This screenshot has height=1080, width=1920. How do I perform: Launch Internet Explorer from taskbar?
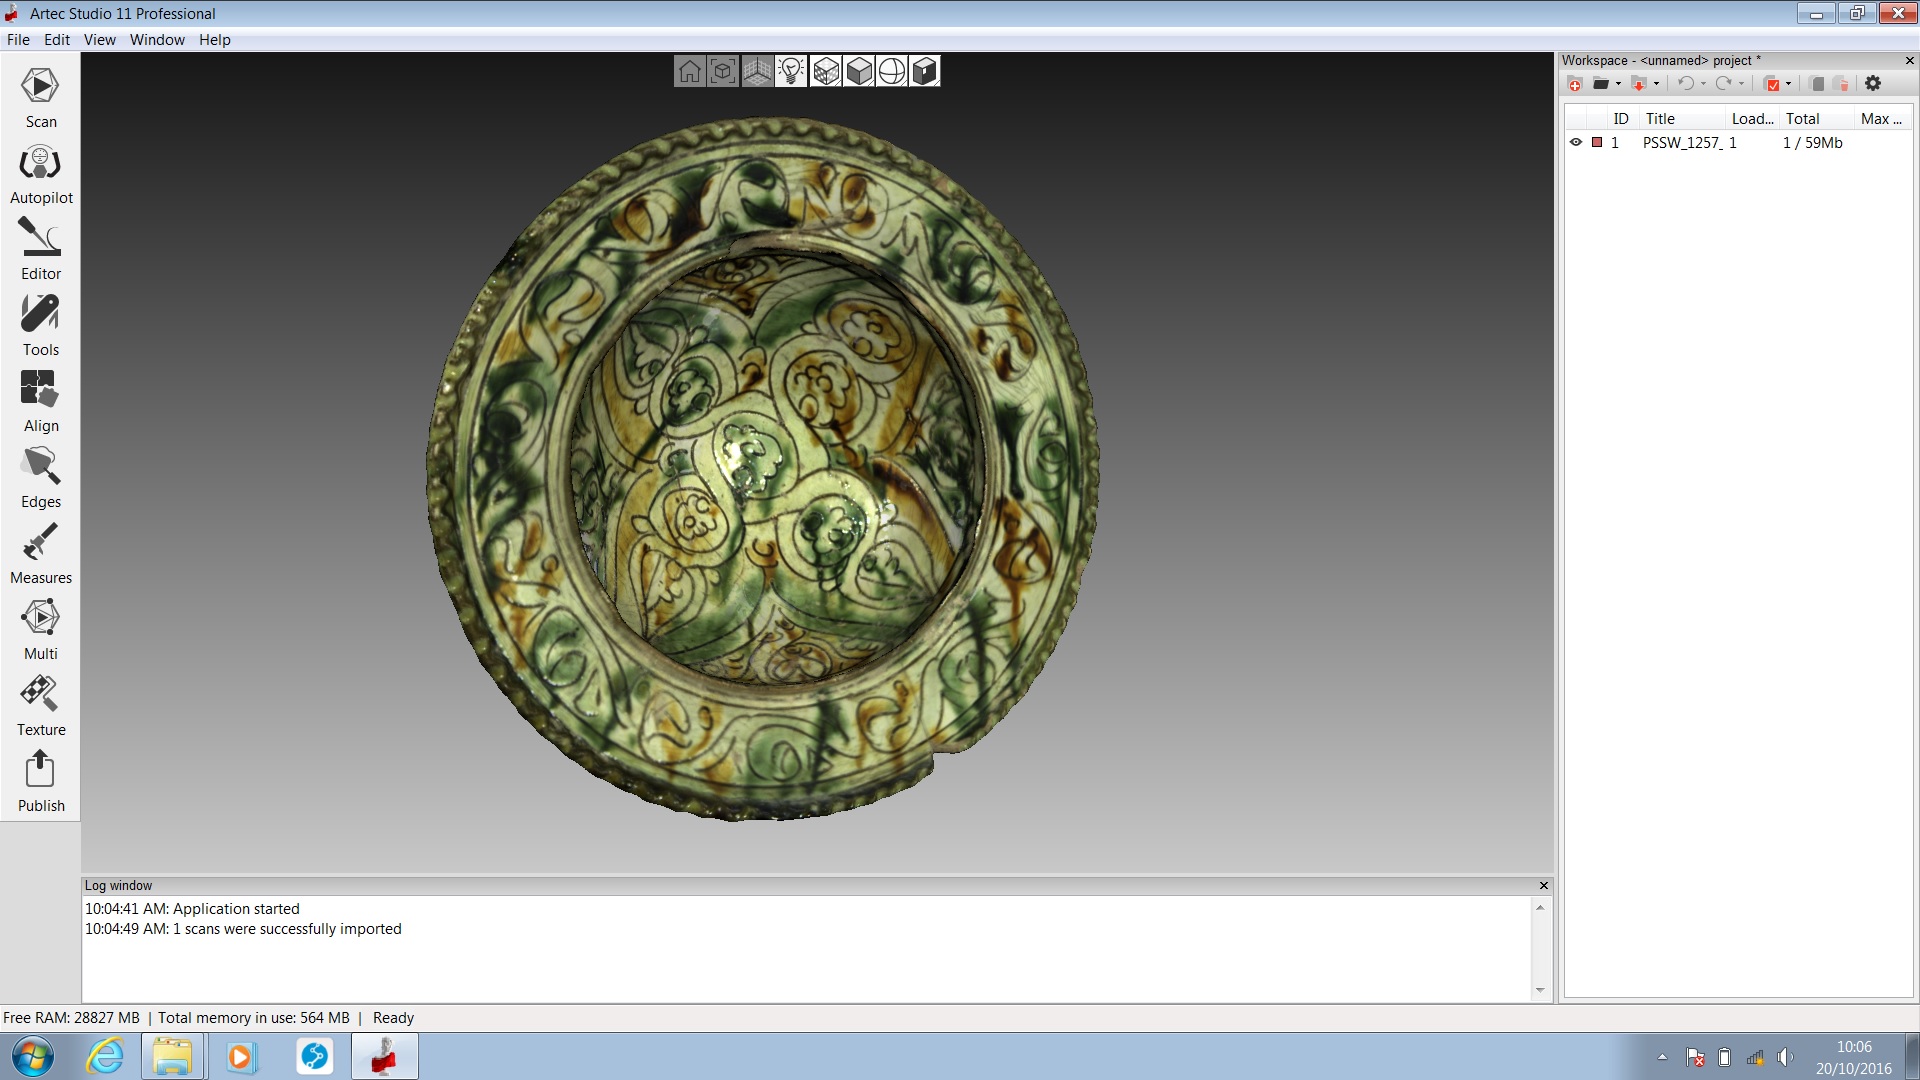click(x=105, y=1057)
